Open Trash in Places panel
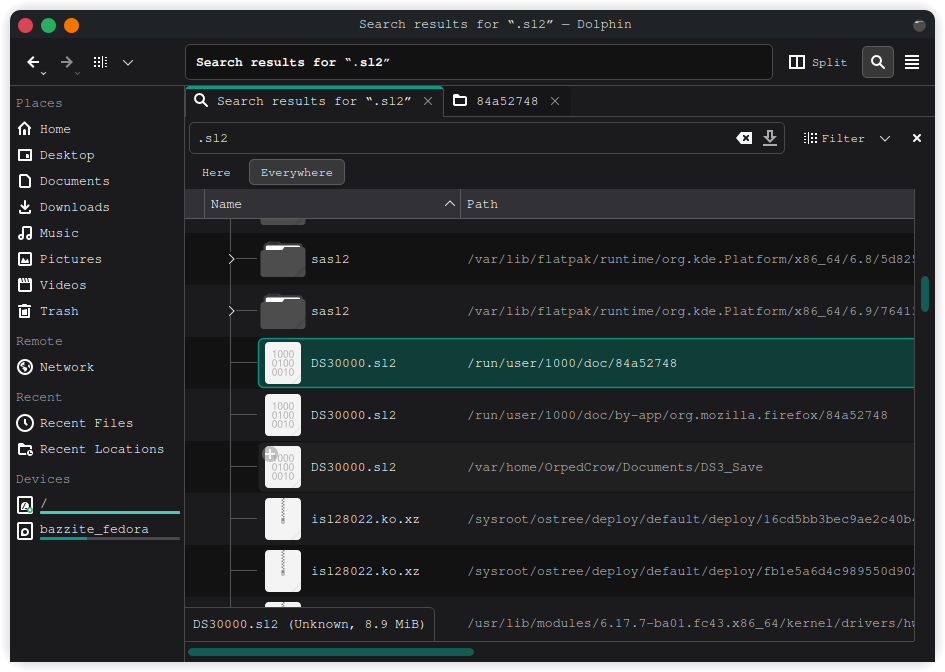Screen dimensions: 945x672 (58, 311)
